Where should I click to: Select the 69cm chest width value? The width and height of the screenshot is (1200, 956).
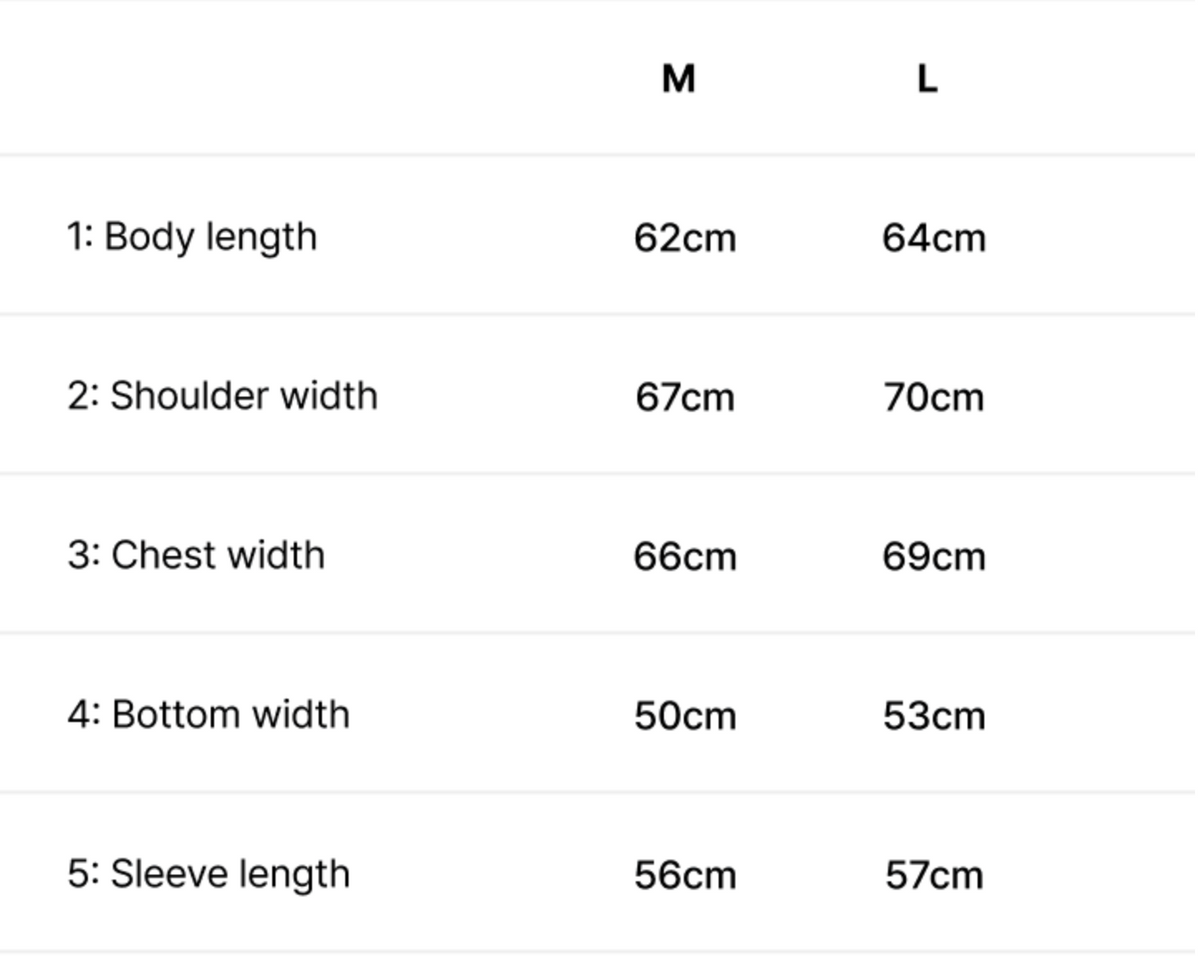click(x=934, y=556)
